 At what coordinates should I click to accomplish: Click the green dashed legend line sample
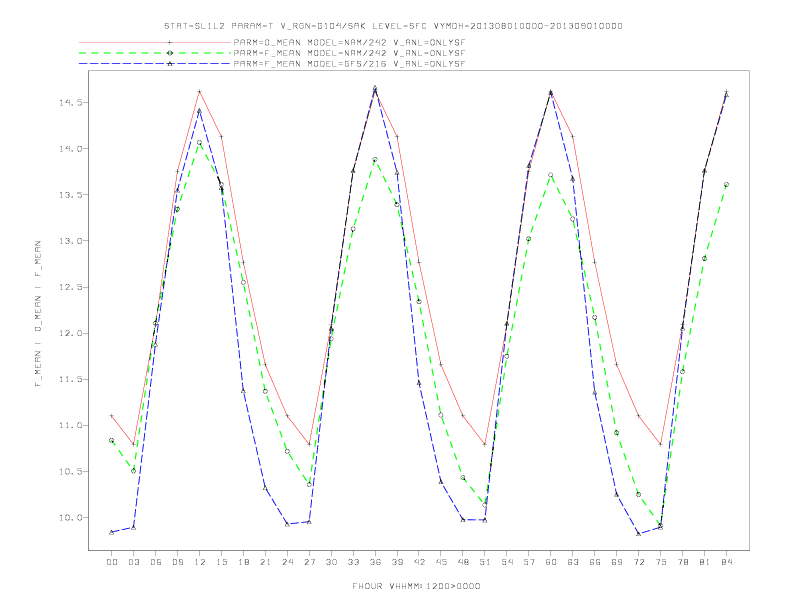155,53
